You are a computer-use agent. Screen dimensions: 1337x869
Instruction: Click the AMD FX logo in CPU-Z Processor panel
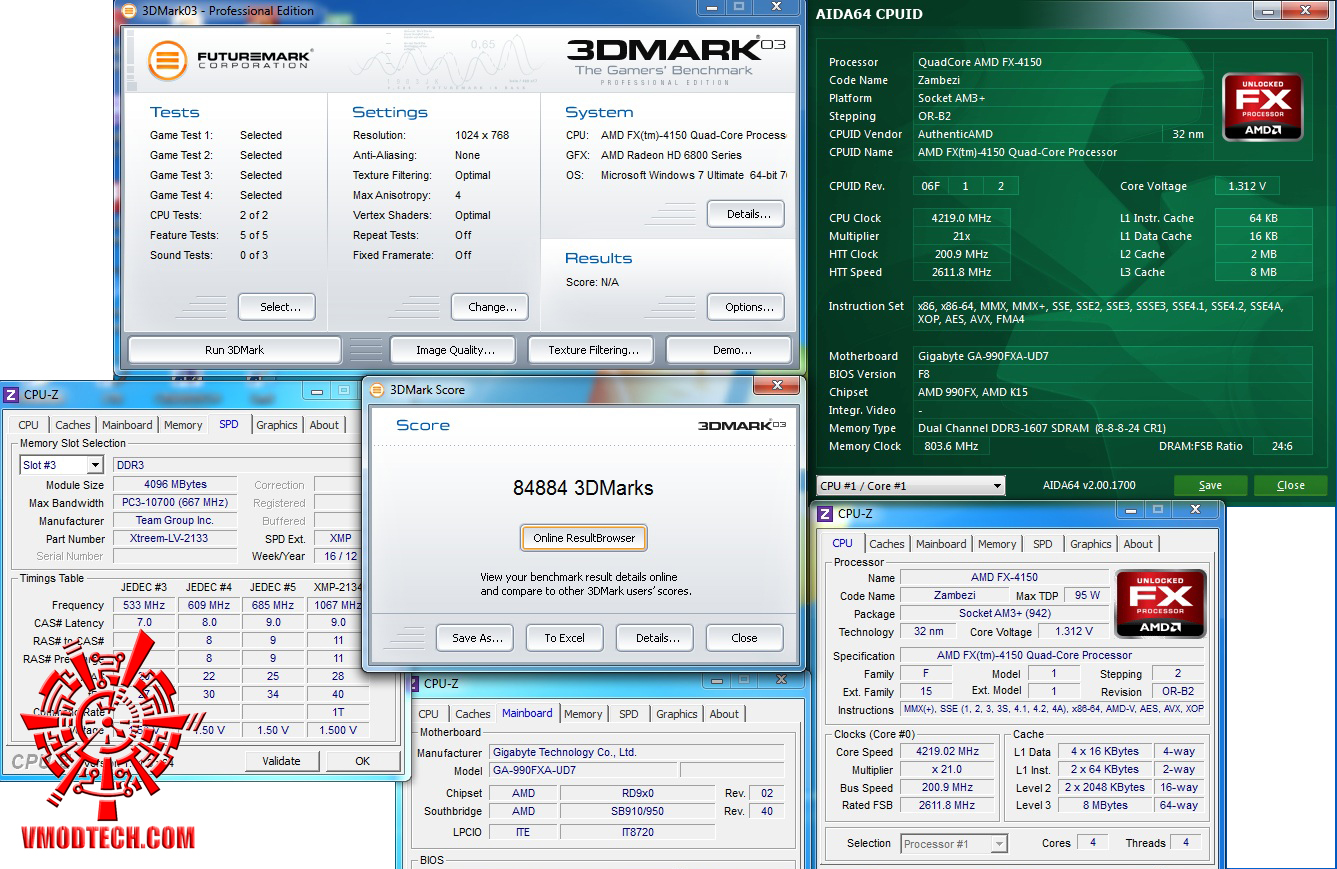click(x=1160, y=605)
